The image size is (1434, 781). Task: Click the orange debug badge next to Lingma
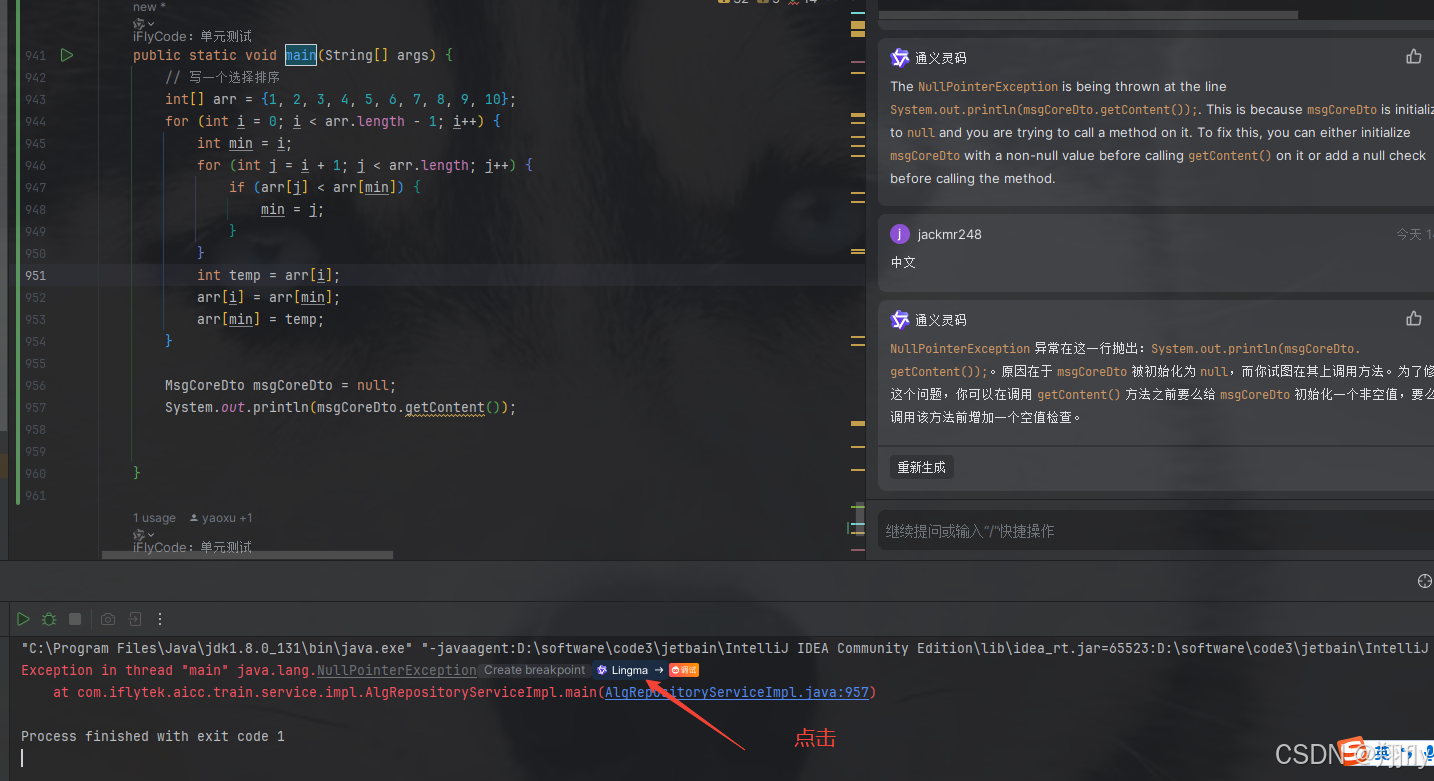(684, 670)
